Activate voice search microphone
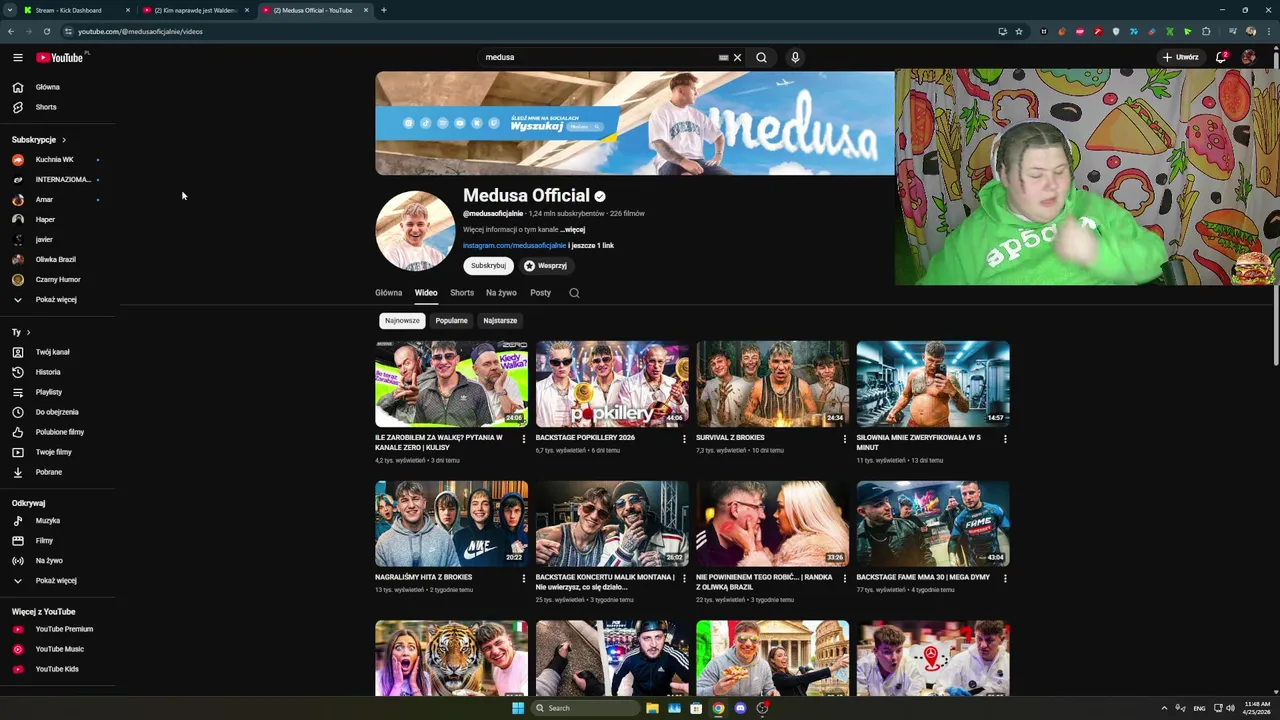 click(795, 57)
